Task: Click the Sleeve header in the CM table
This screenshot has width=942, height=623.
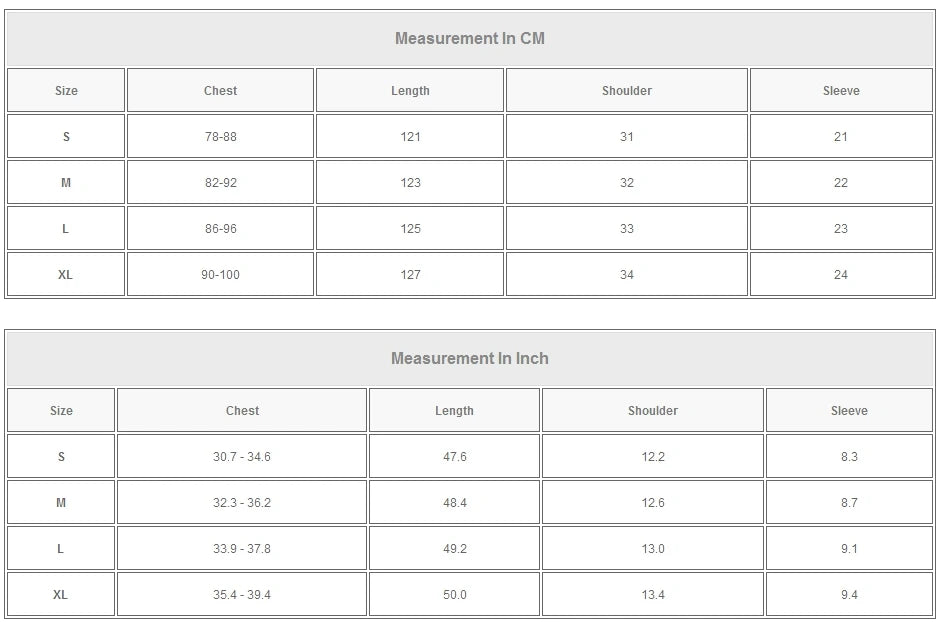Action: [x=840, y=91]
